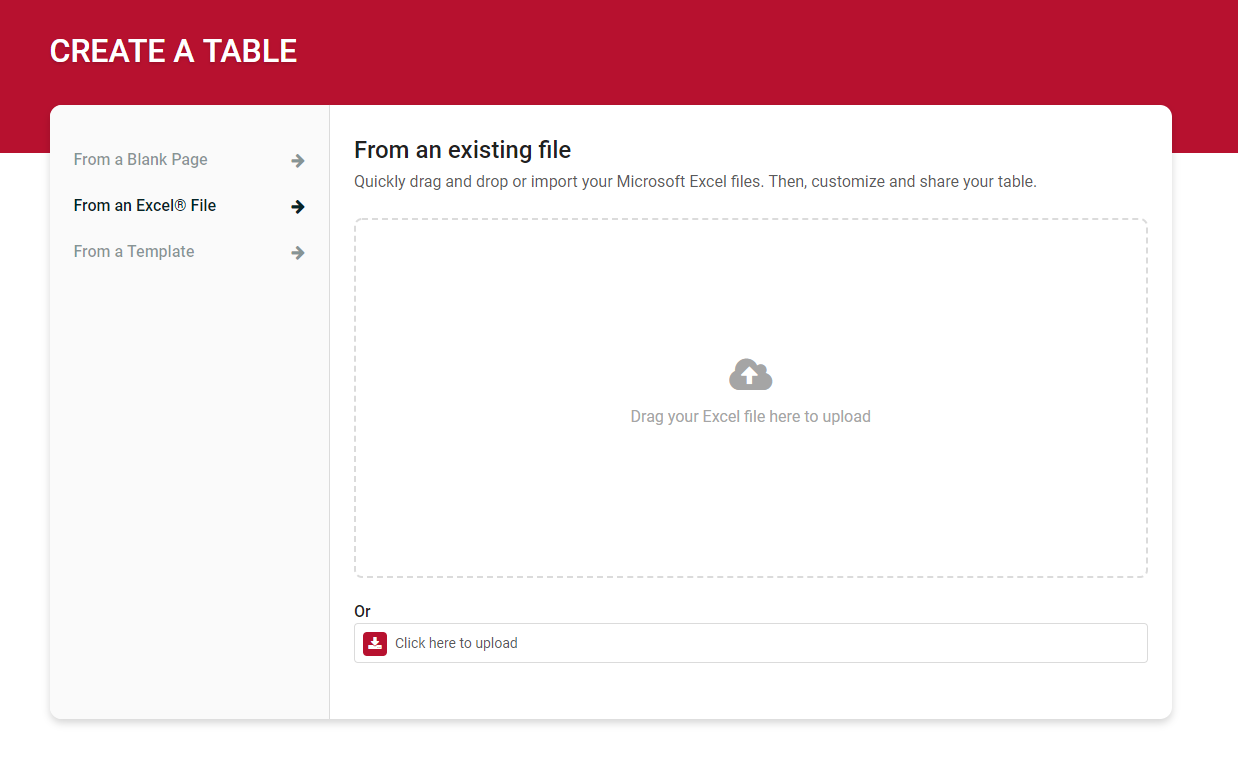Click the cloud upload icon in the drop zone
This screenshot has height=757, width=1238.
(751, 375)
